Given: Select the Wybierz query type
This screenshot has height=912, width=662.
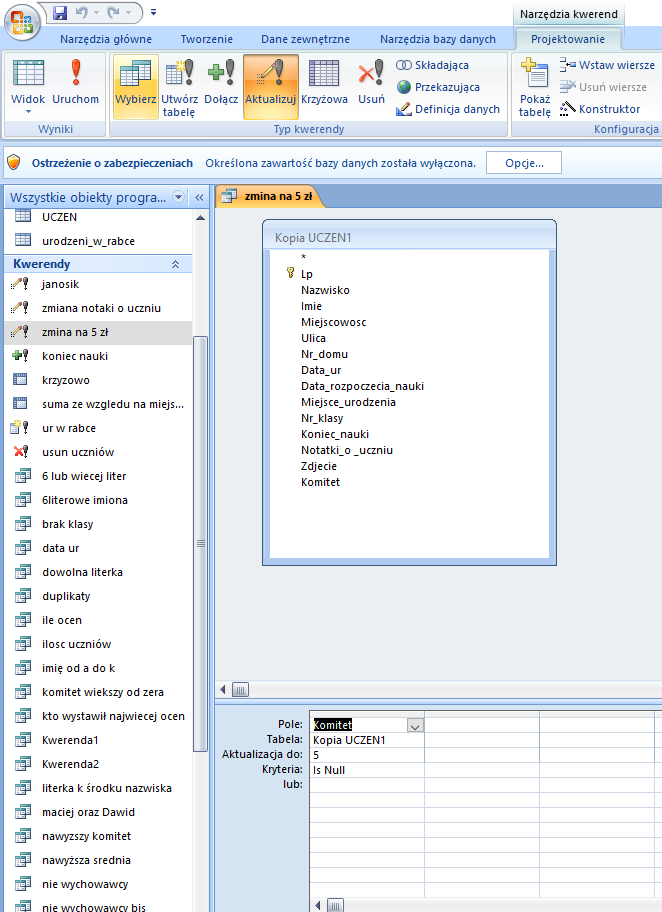Looking at the screenshot, I should [135, 86].
